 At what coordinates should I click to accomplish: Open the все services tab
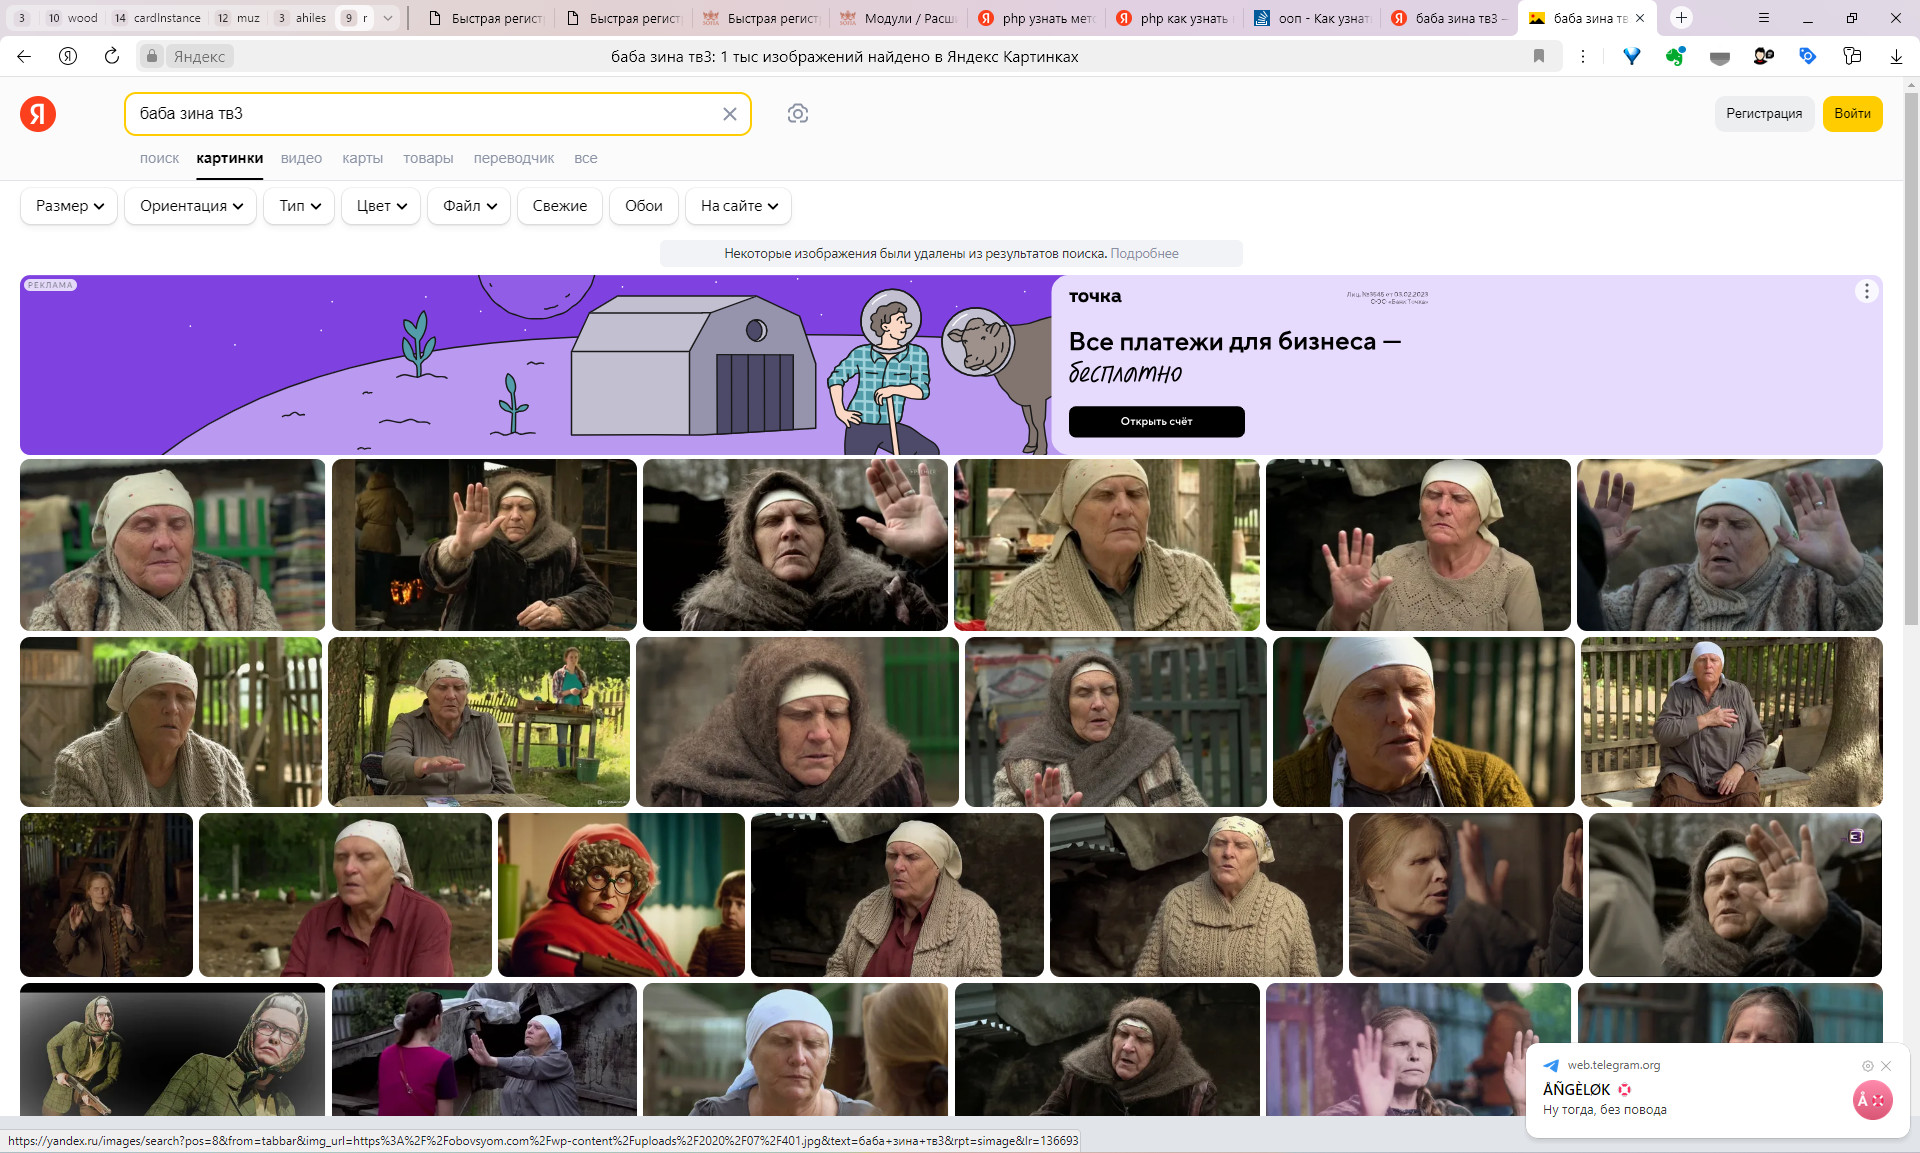click(585, 158)
